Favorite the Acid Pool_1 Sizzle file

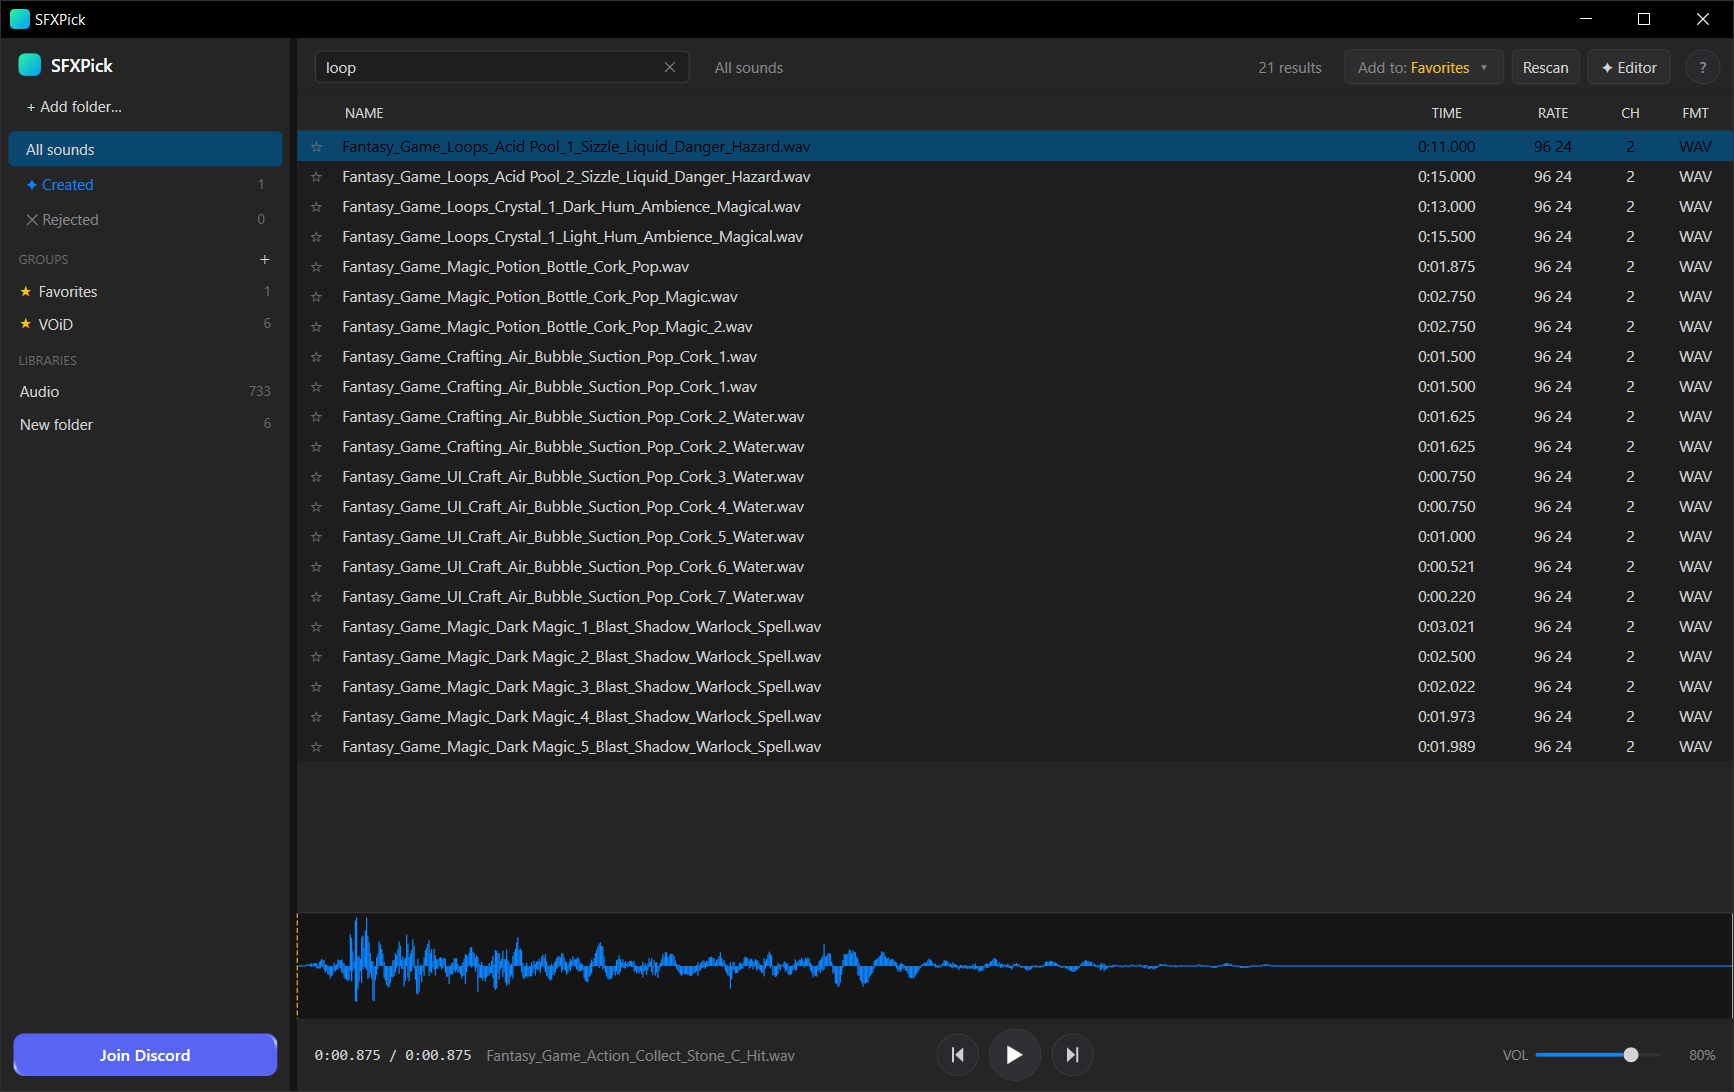tap(316, 147)
